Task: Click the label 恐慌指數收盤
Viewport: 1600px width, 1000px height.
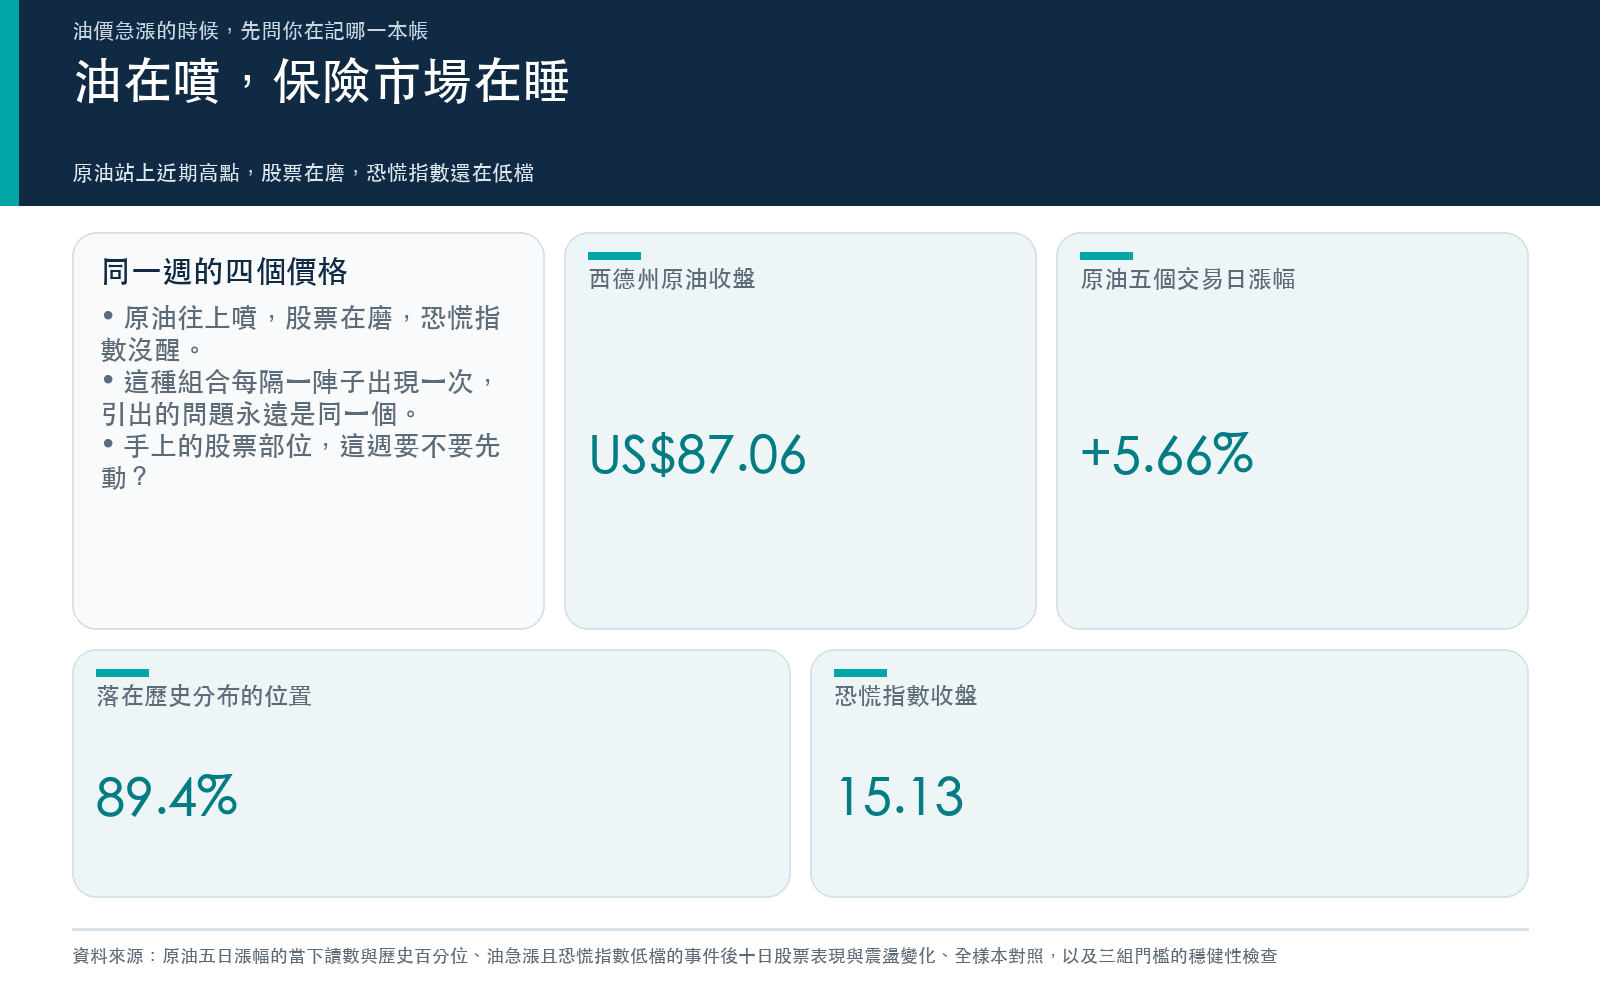Action: (x=906, y=696)
